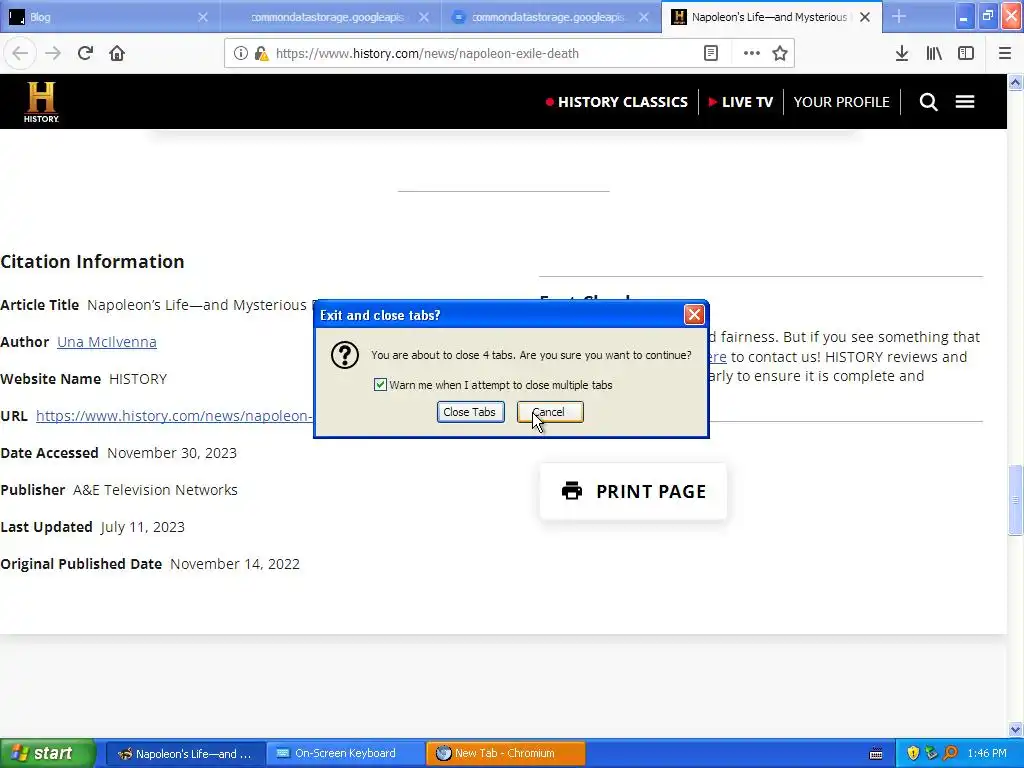Switch to New Tab - Chromium window
The height and width of the screenshot is (768, 1024).
(x=505, y=754)
